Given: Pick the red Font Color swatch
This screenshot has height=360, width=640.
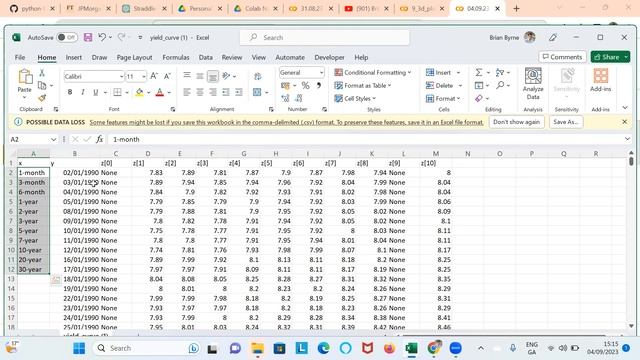Looking at the screenshot, I should pos(160,92).
